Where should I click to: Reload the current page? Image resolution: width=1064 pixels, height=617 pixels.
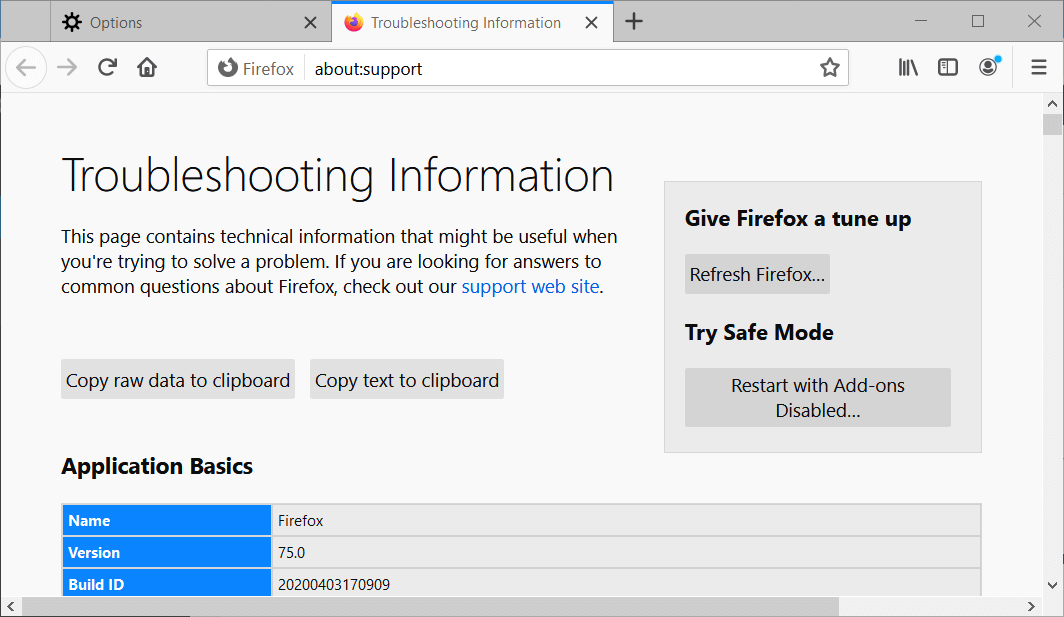[107, 67]
